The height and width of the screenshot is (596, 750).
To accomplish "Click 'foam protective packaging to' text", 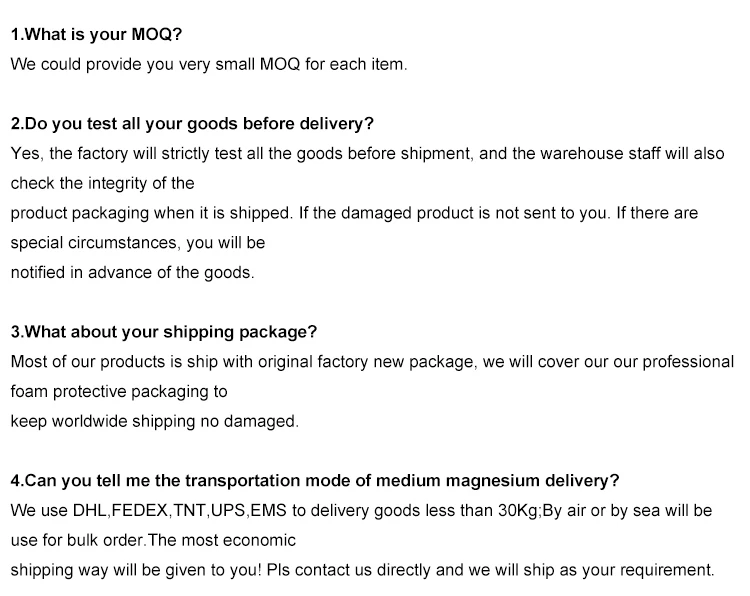I will point(119,391).
